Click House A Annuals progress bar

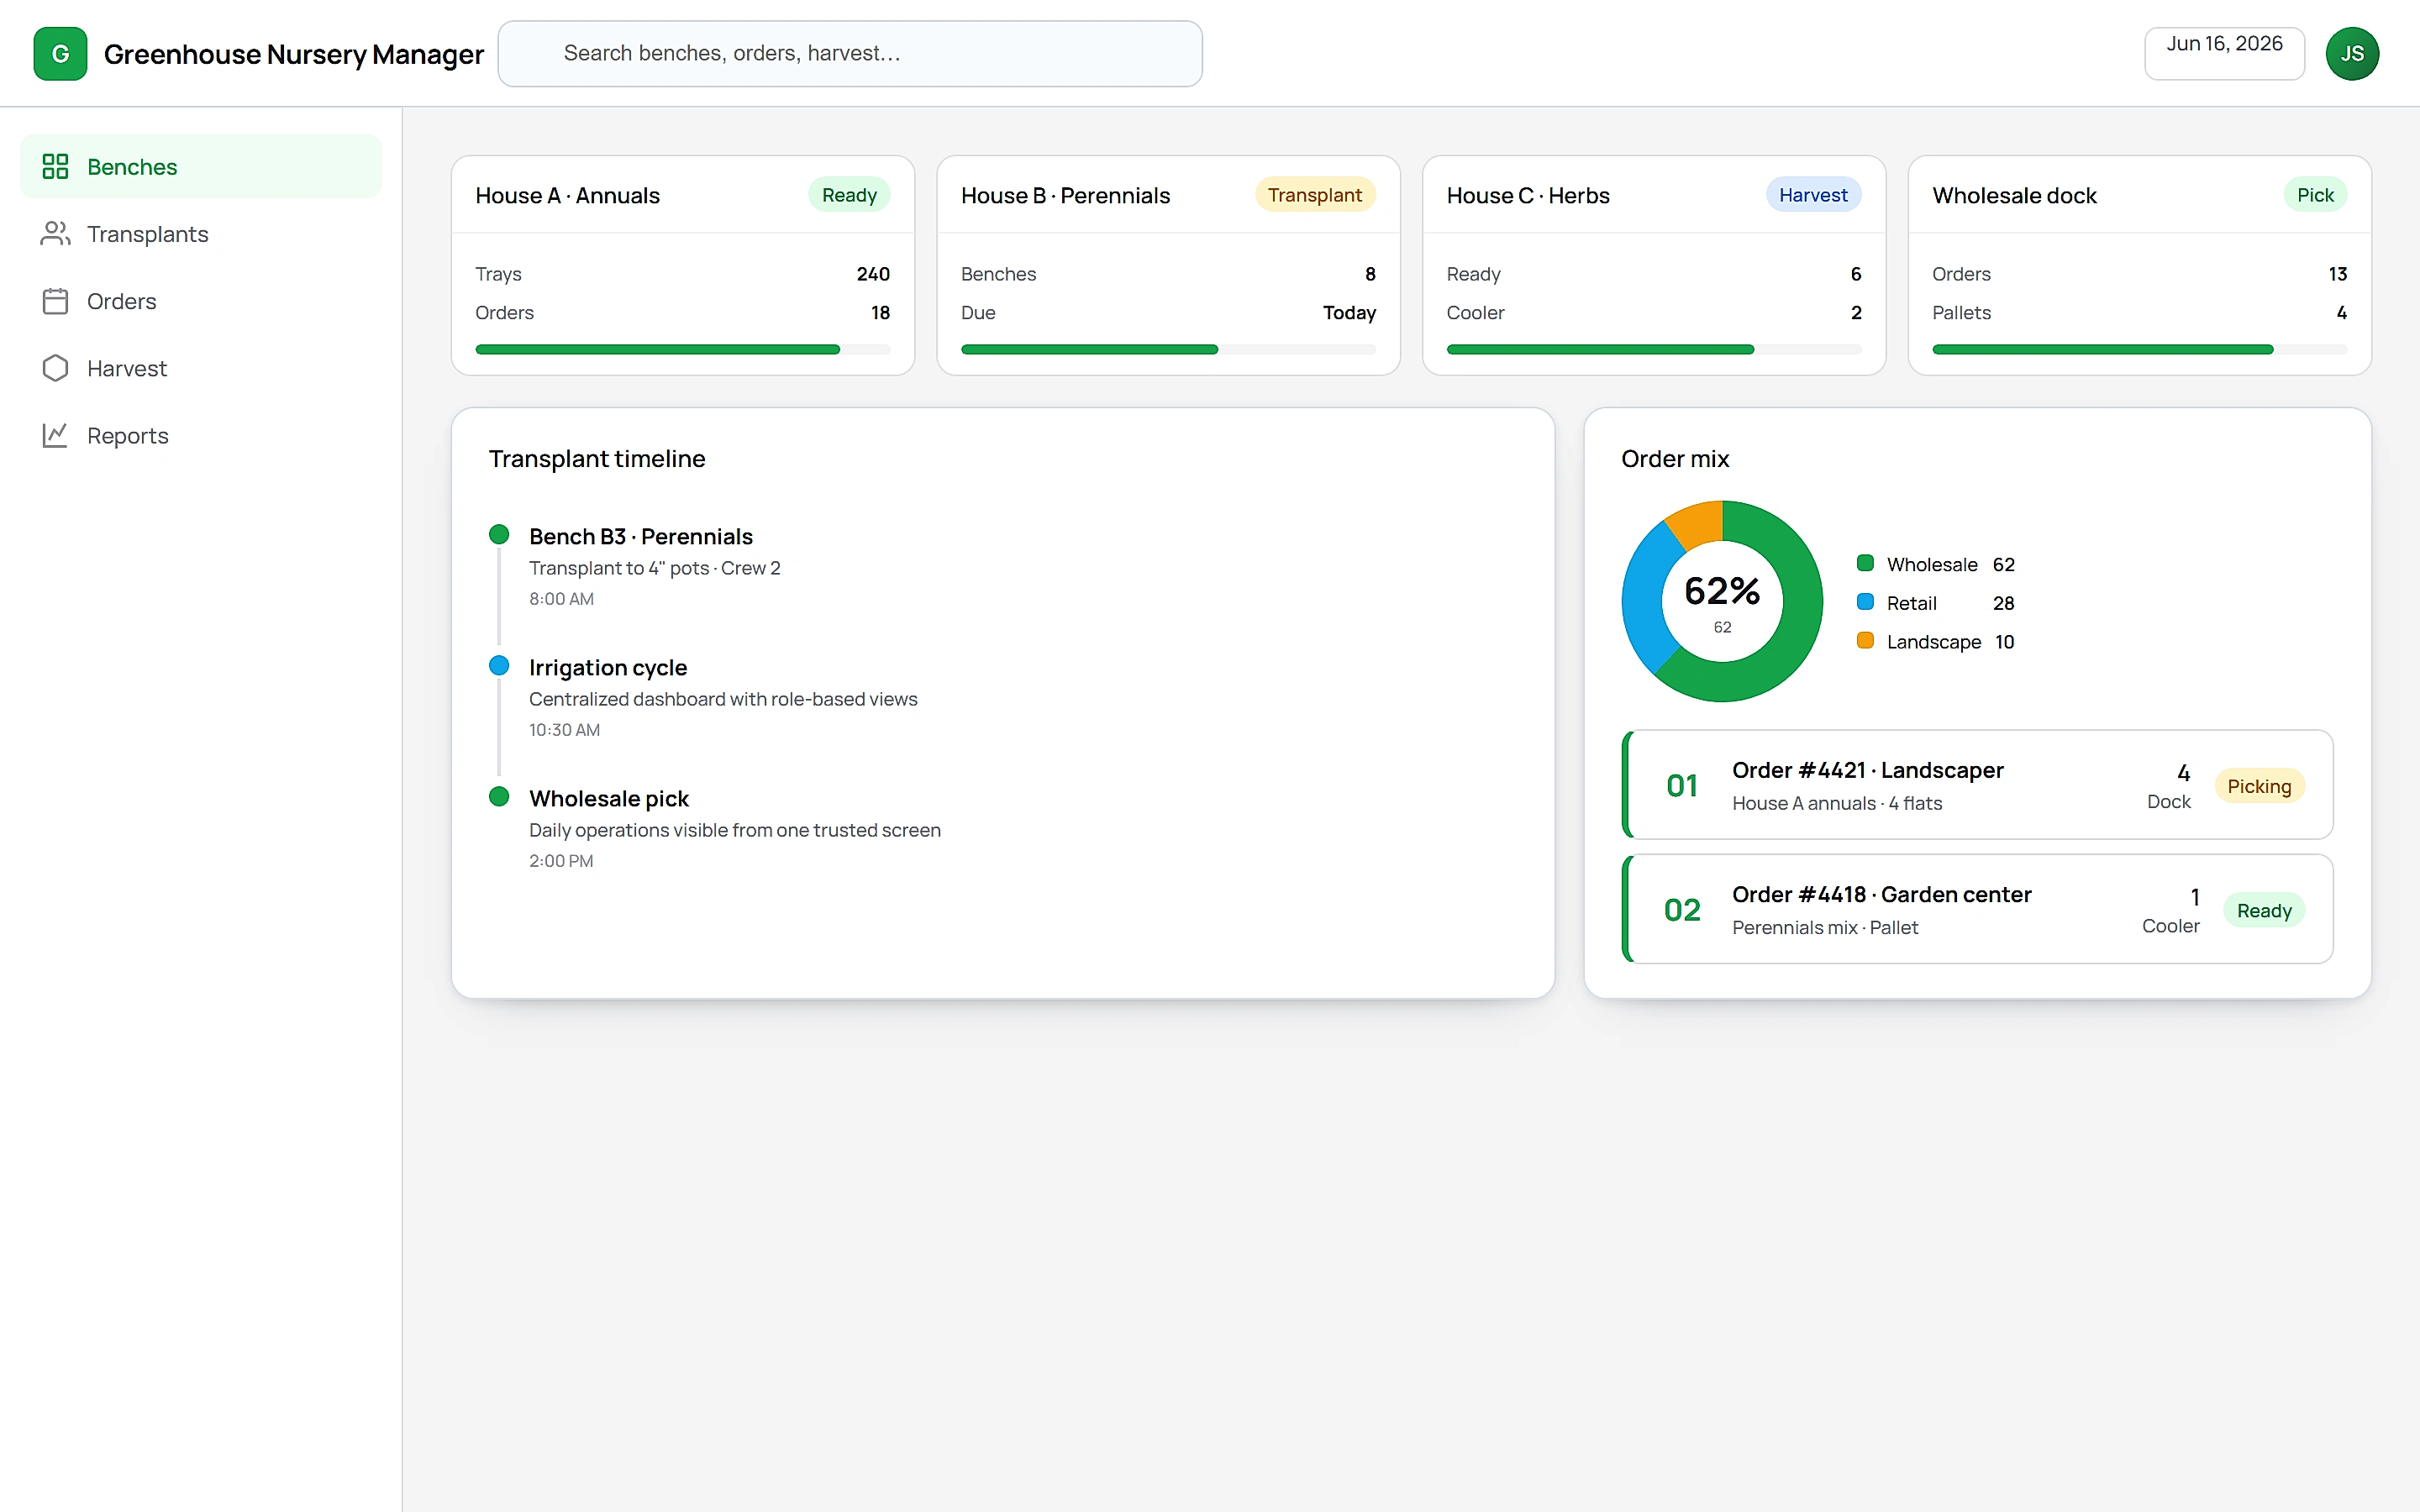[x=683, y=349]
